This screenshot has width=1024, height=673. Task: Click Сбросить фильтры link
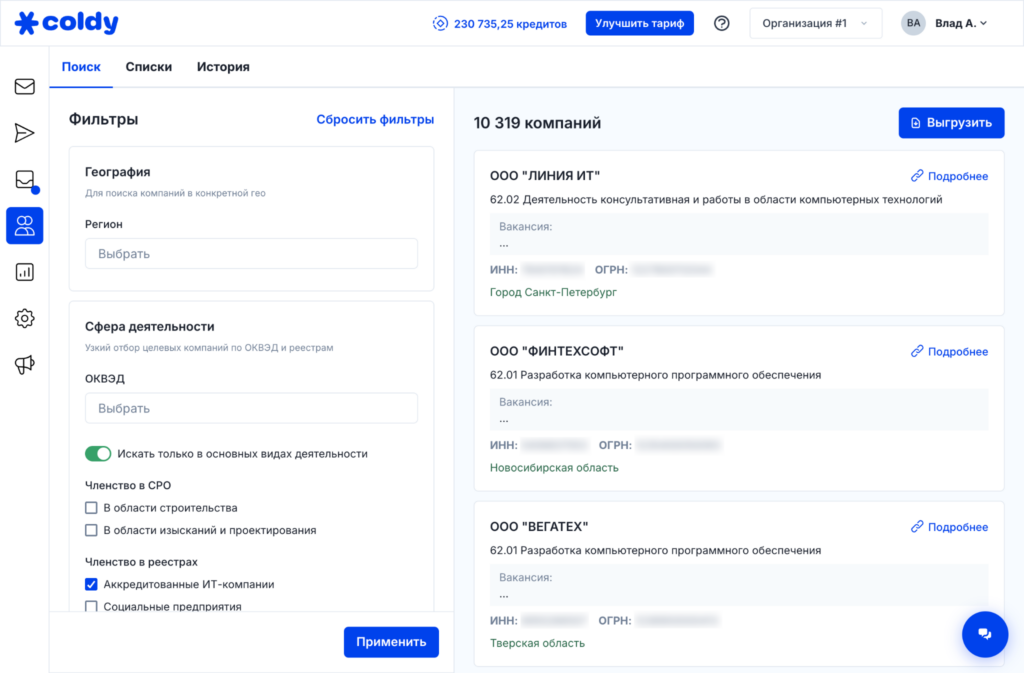pos(376,119)
